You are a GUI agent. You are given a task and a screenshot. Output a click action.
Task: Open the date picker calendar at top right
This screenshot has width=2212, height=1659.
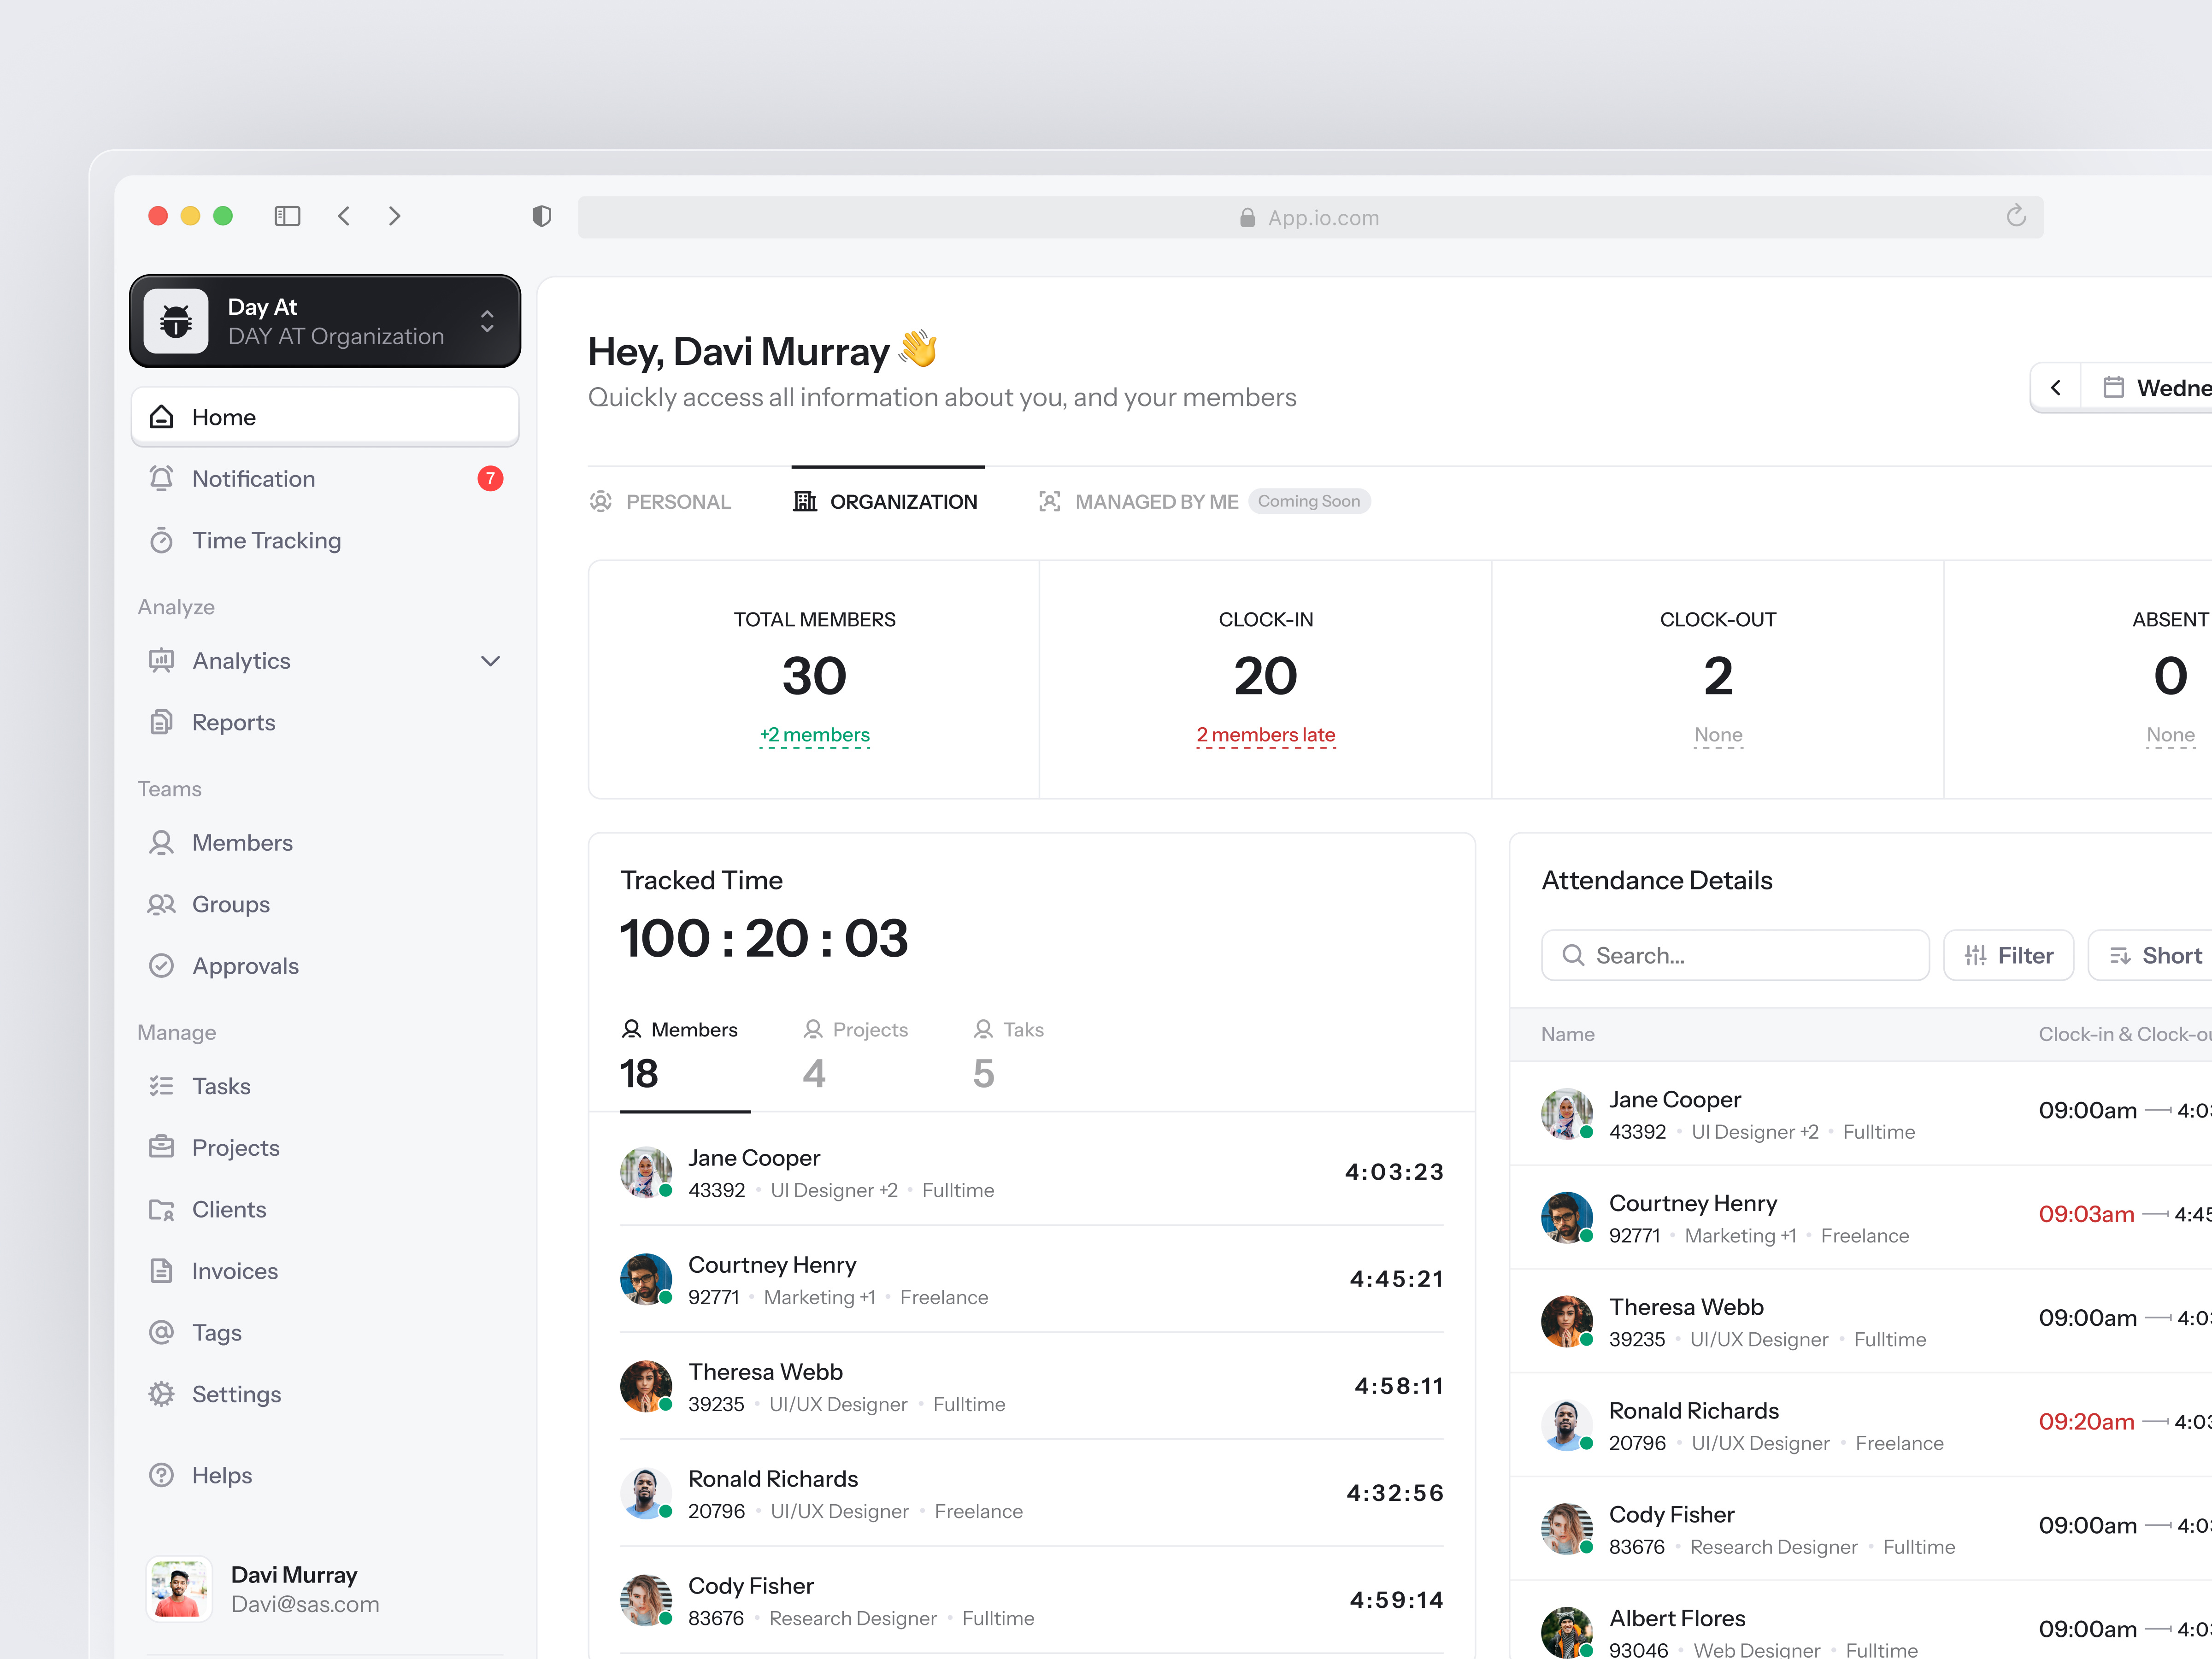[2113, 387]
